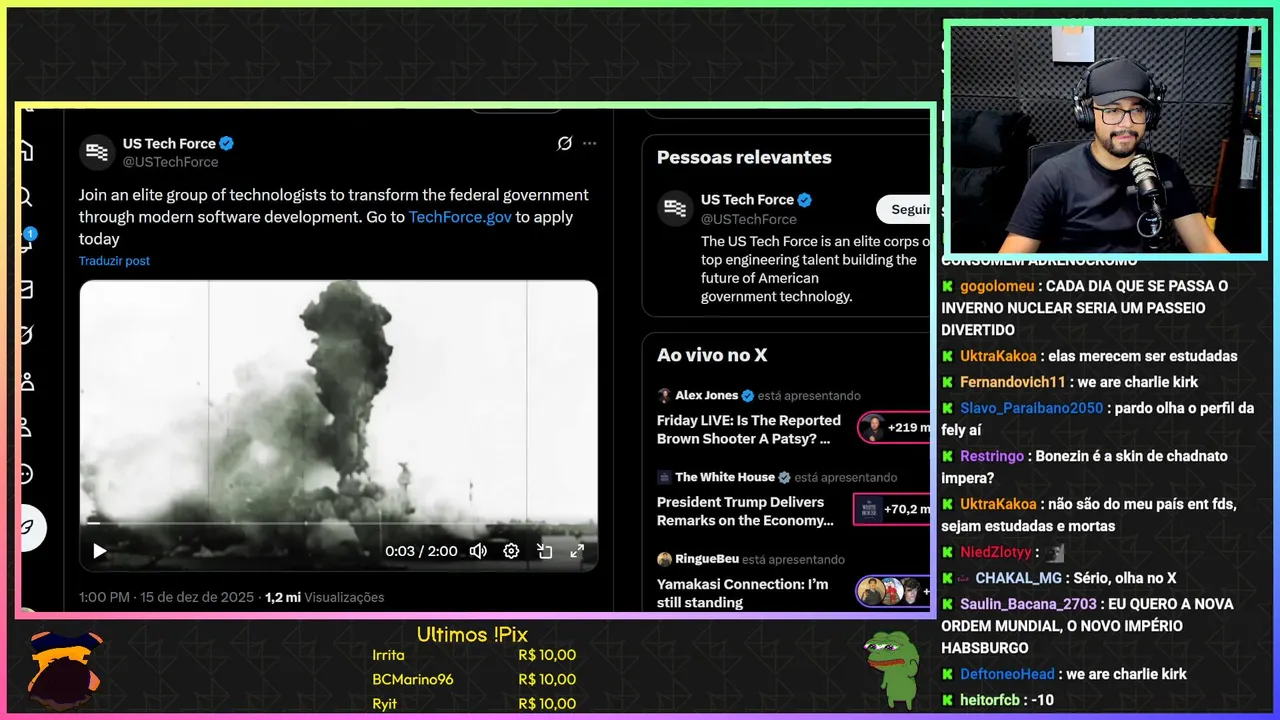The height and width of the screenshot is (720, 1280).
Task: Click Ryit Pix entry
Action: [x=474, y=704]
